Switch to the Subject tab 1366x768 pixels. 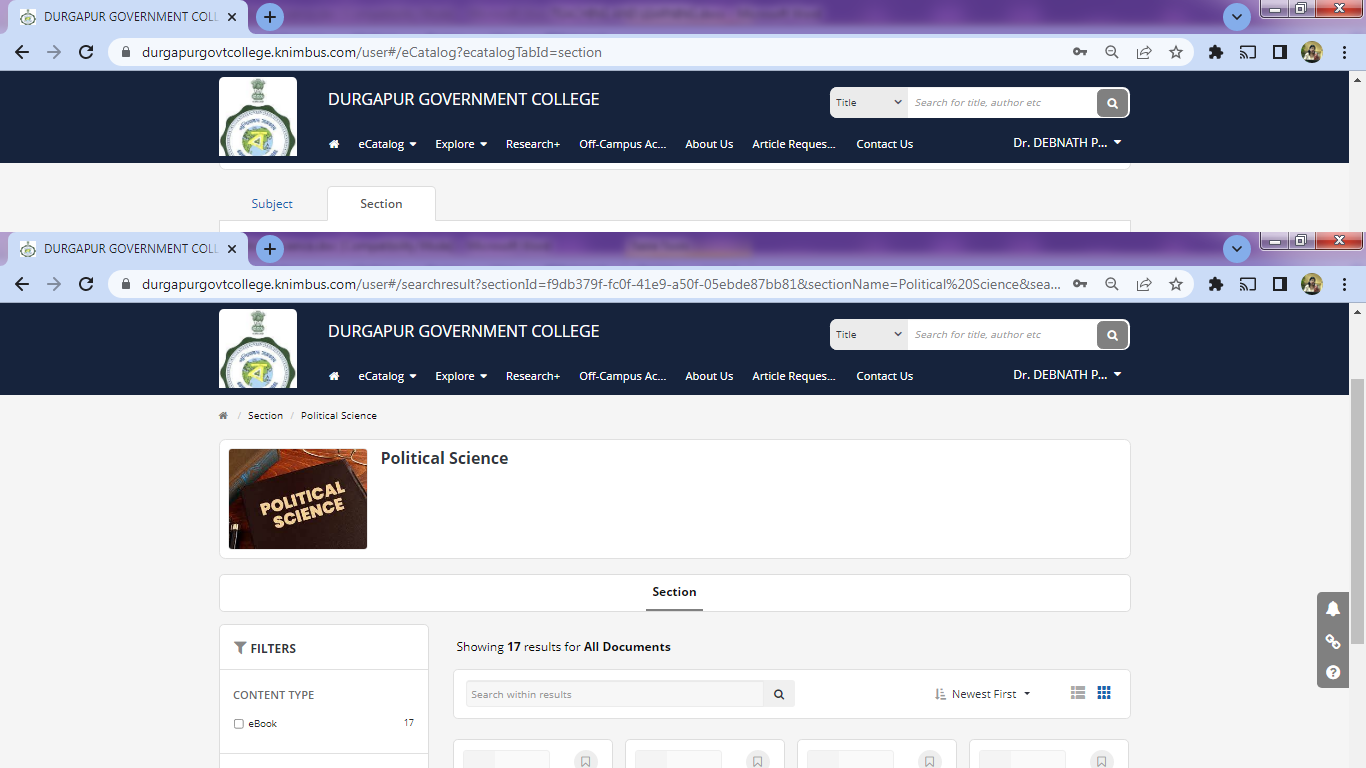272,204
